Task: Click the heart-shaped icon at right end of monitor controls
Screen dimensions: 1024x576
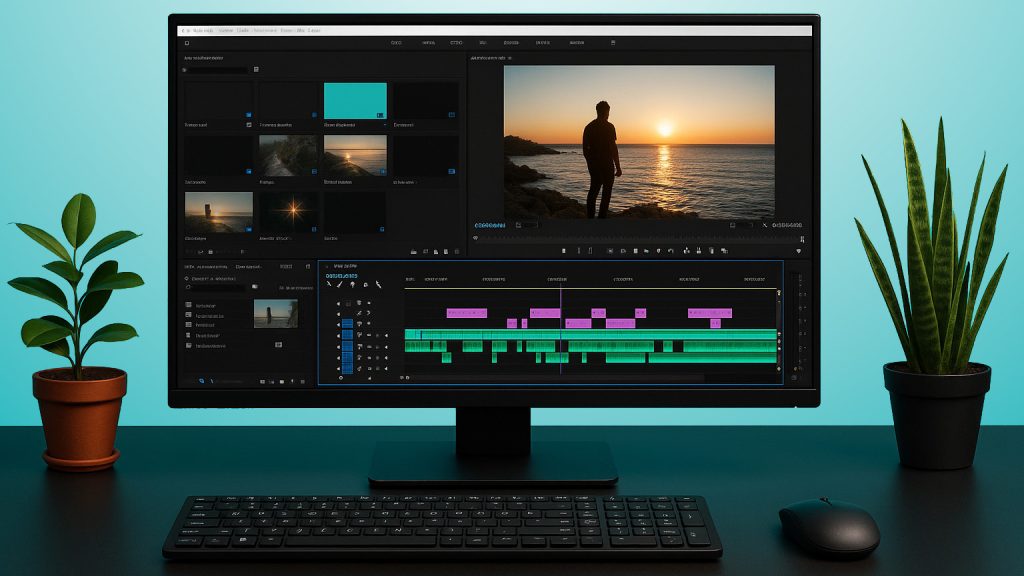Action: click(x=798, y=251)
